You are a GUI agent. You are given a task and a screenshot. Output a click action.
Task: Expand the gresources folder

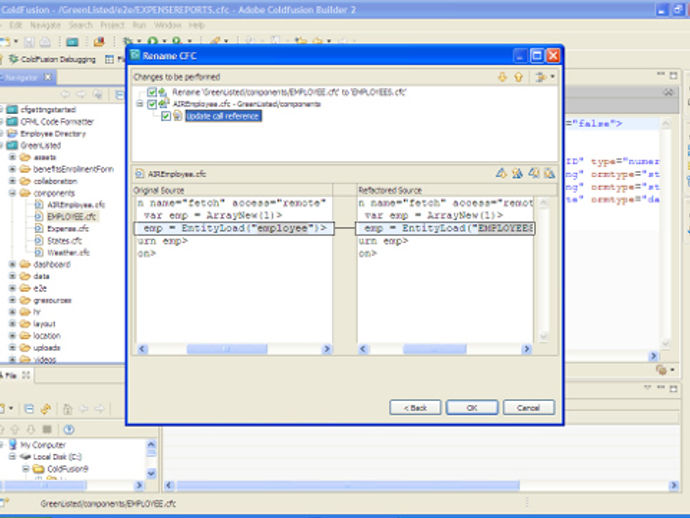[x=12, y=300]
